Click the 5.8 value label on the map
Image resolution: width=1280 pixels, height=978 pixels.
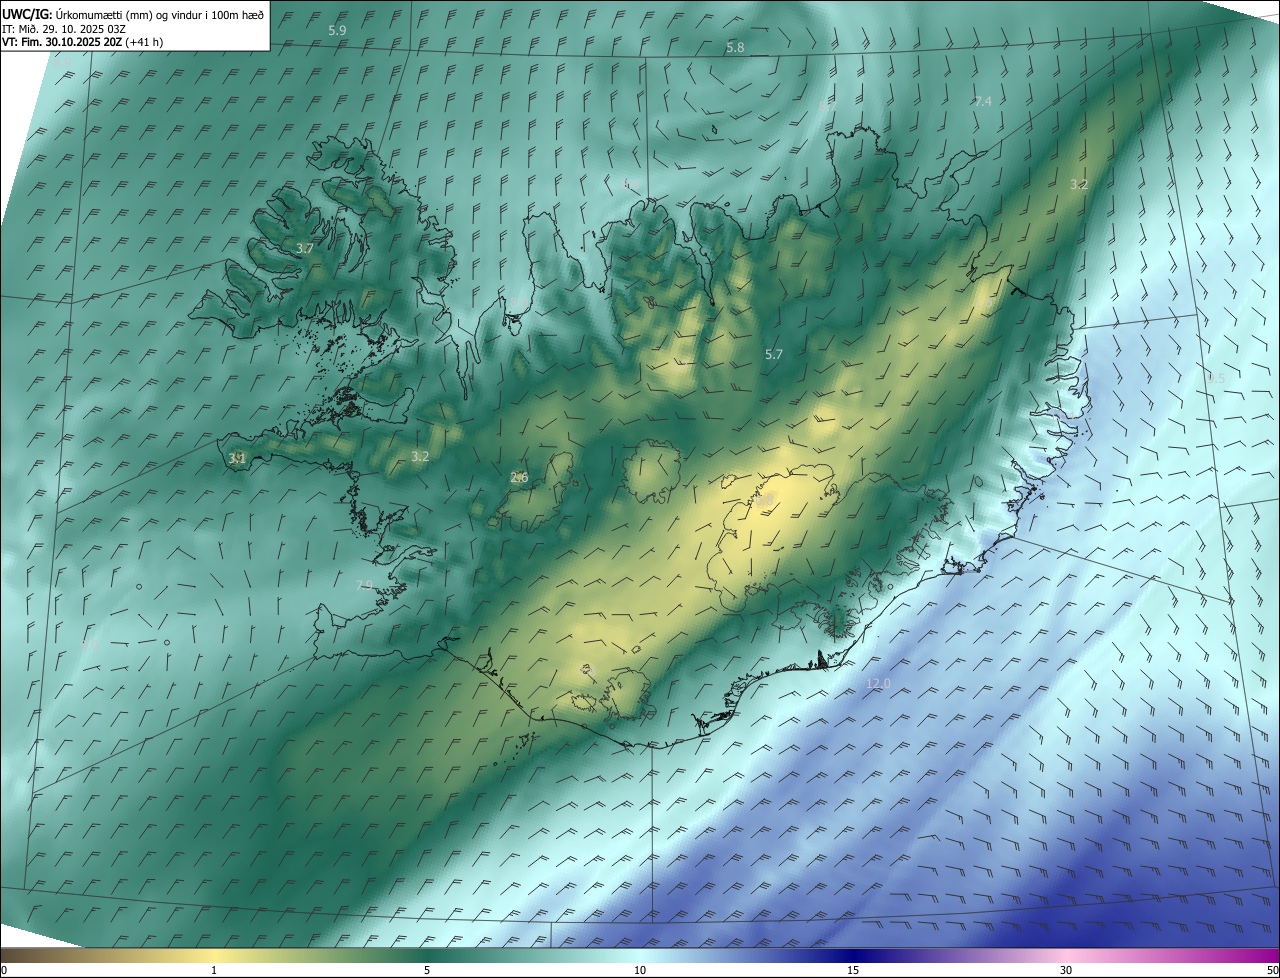(735, 48)
